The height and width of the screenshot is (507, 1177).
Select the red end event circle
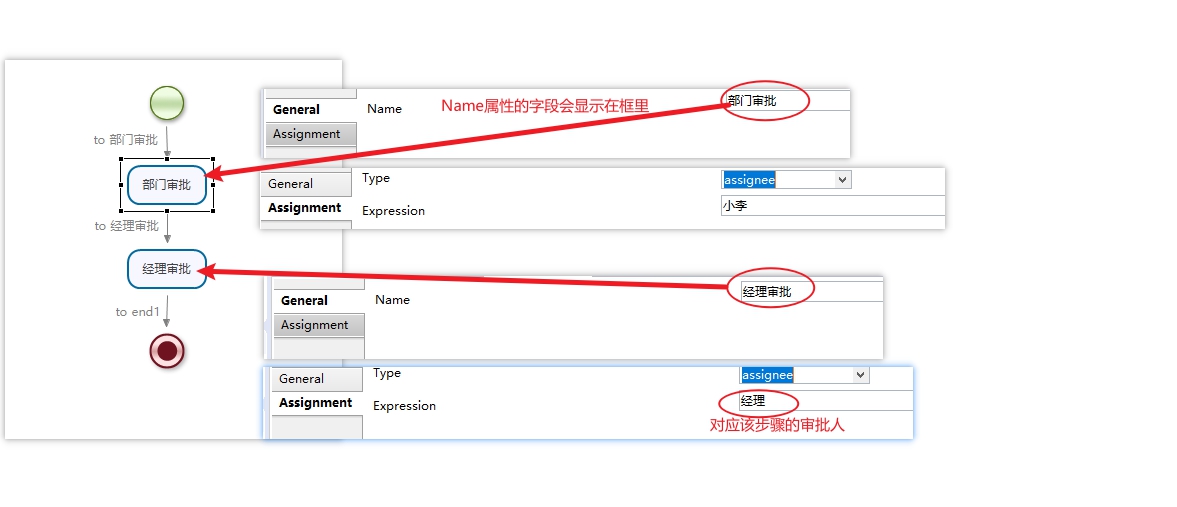pos(167,351)
